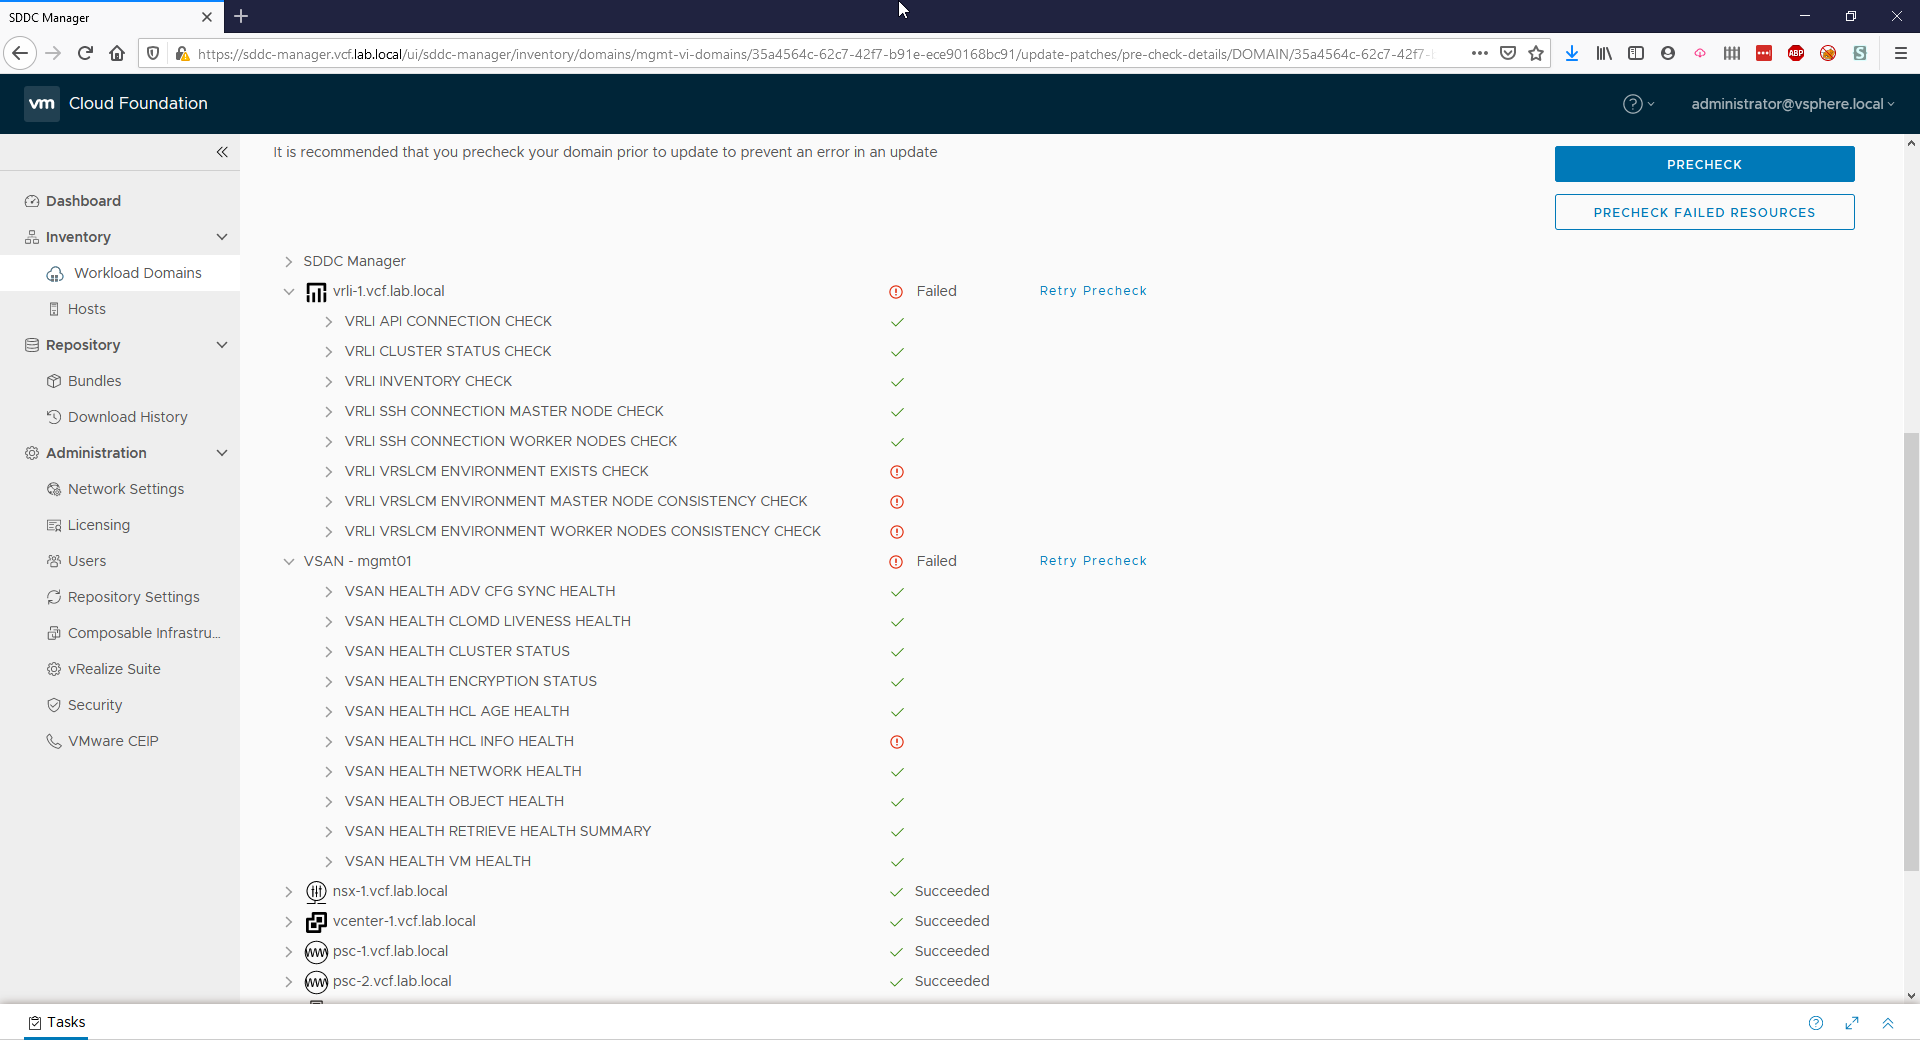Viewport: 1920px width, 1040px height.
Task: Go back in browser history
Action: click(x=20, y=53)
